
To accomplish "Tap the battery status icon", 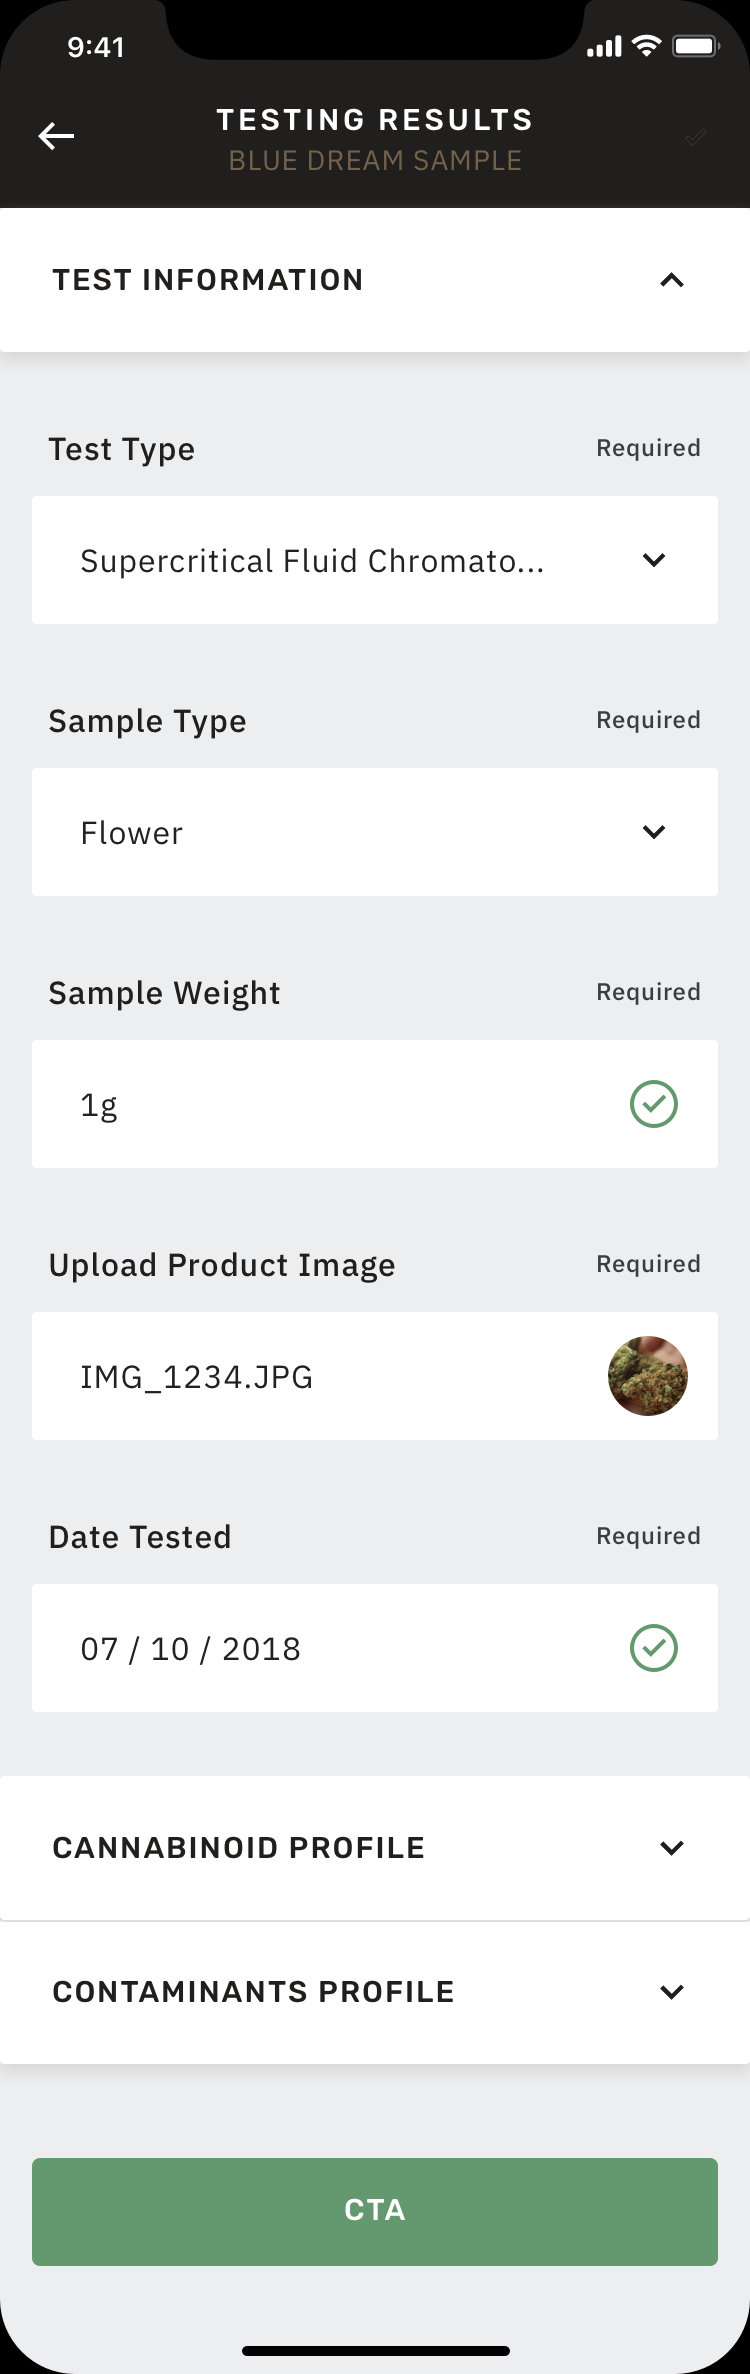I will pyautogui.click(x=696, y=46).
